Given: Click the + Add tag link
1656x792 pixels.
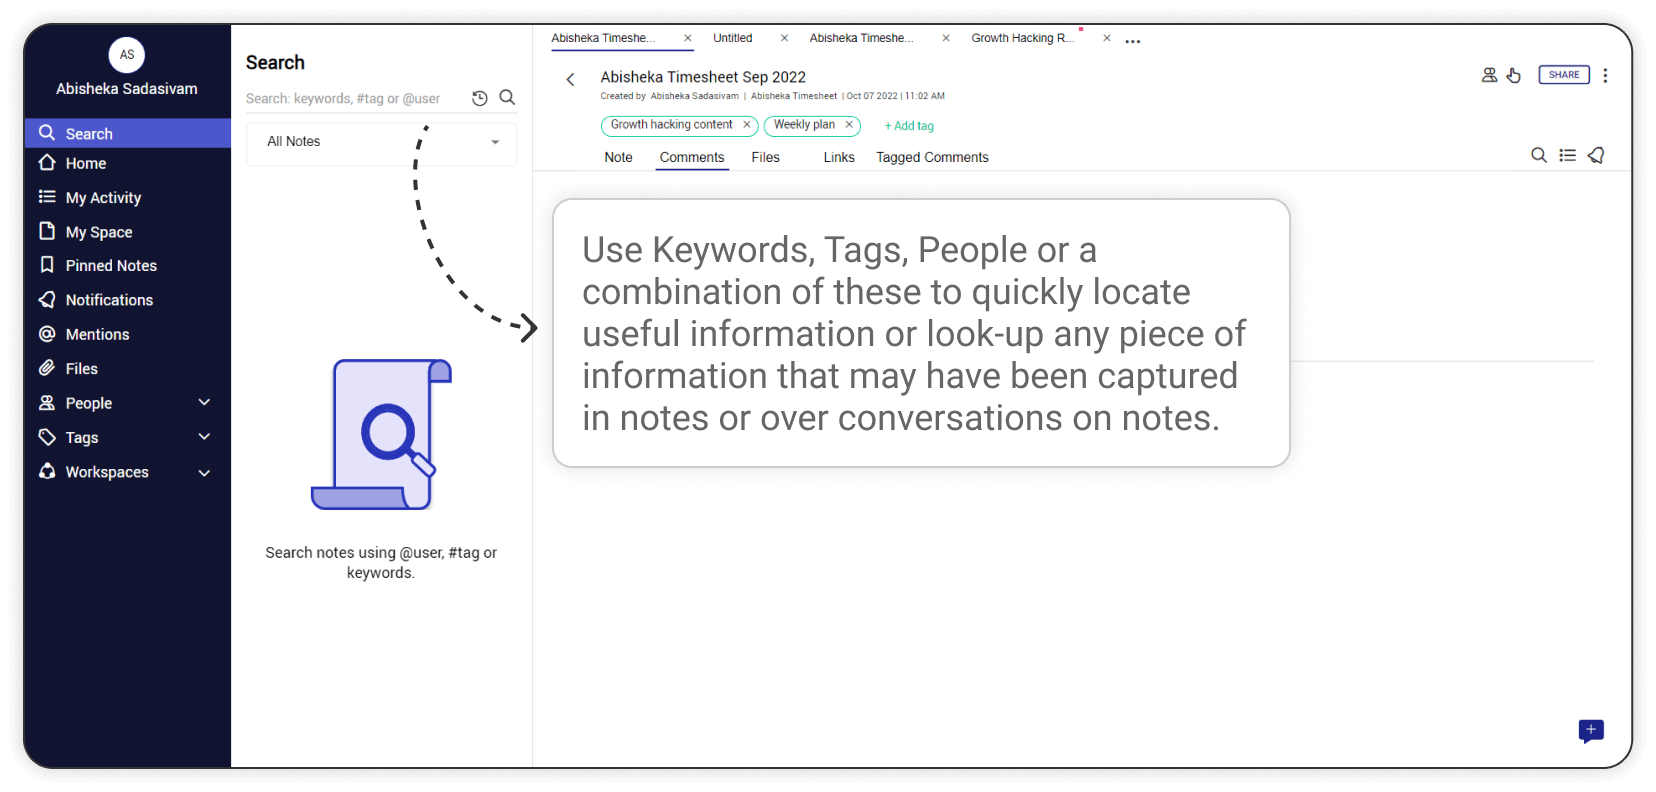Looking at the screenshot, I should point(909,126).
